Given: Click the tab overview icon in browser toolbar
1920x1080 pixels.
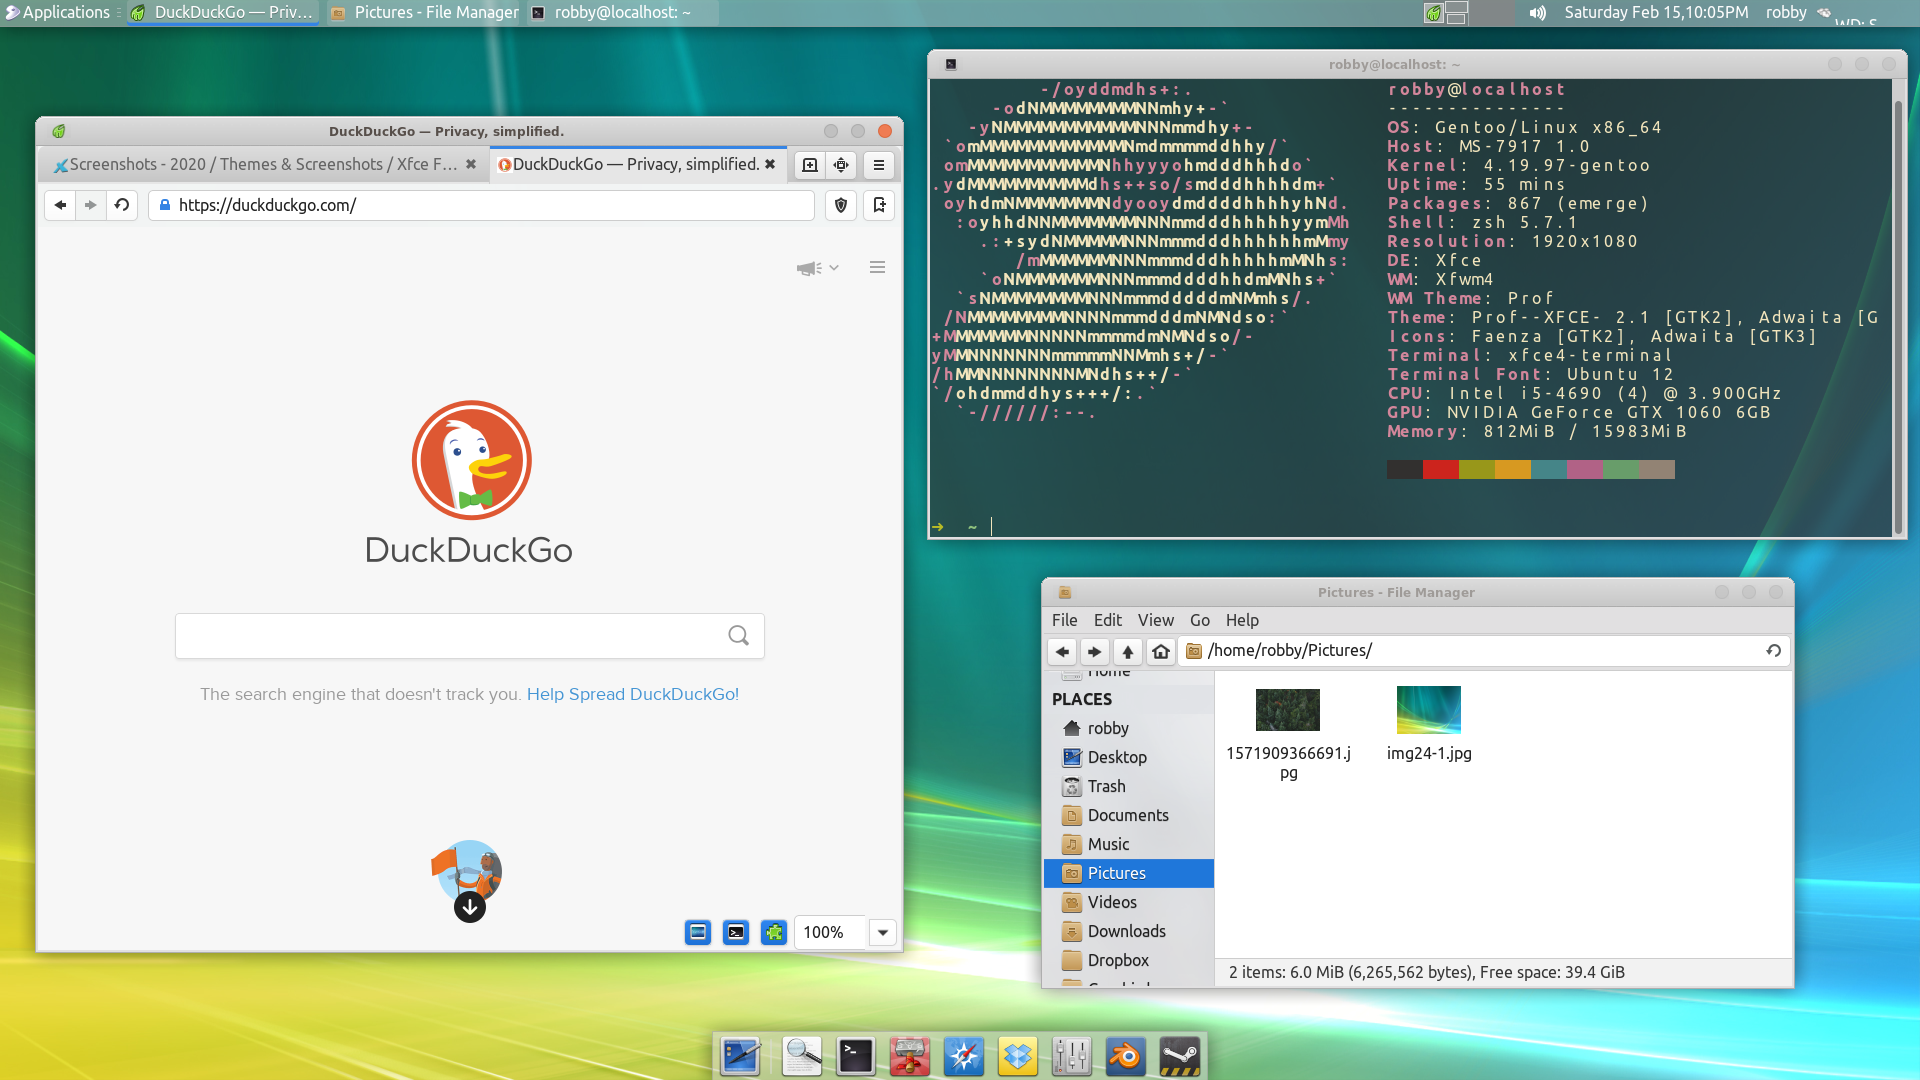Looking at the screenshot, I should point(842,165).
